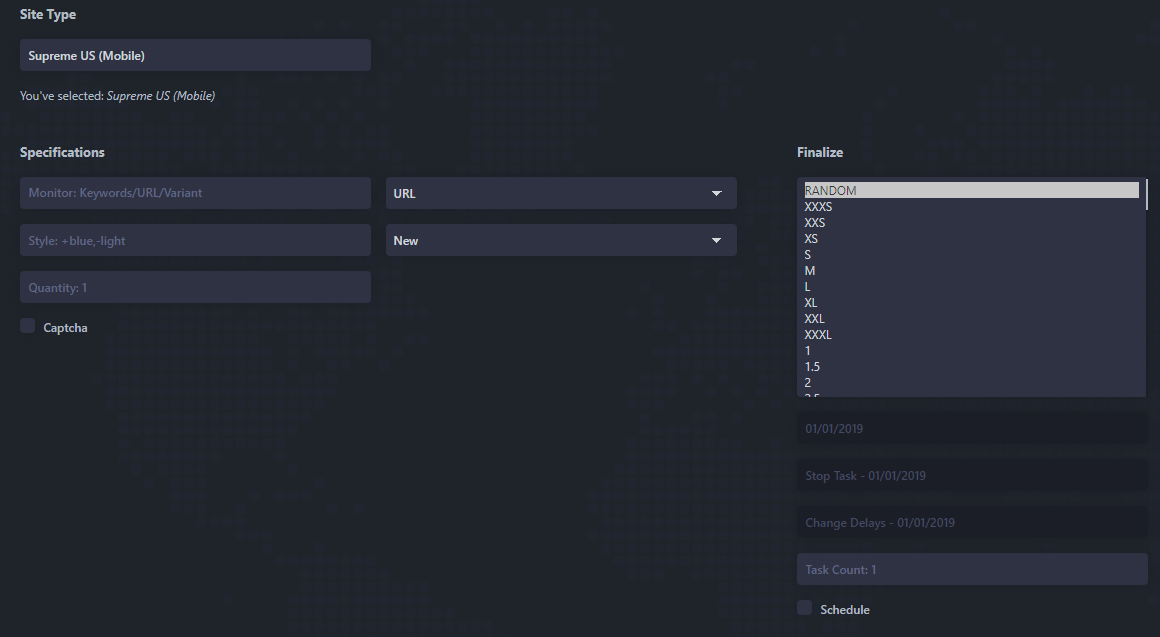This screenshot has width=1160, height=637.
Task: Select size XXXS in the list
Action: coord(971,206)
